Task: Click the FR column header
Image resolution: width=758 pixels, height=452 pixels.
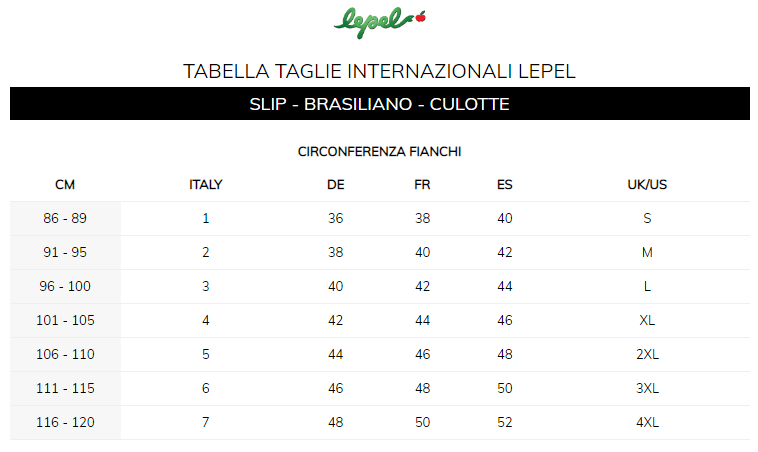Action: pyautogui.click(x=422, y=185)
